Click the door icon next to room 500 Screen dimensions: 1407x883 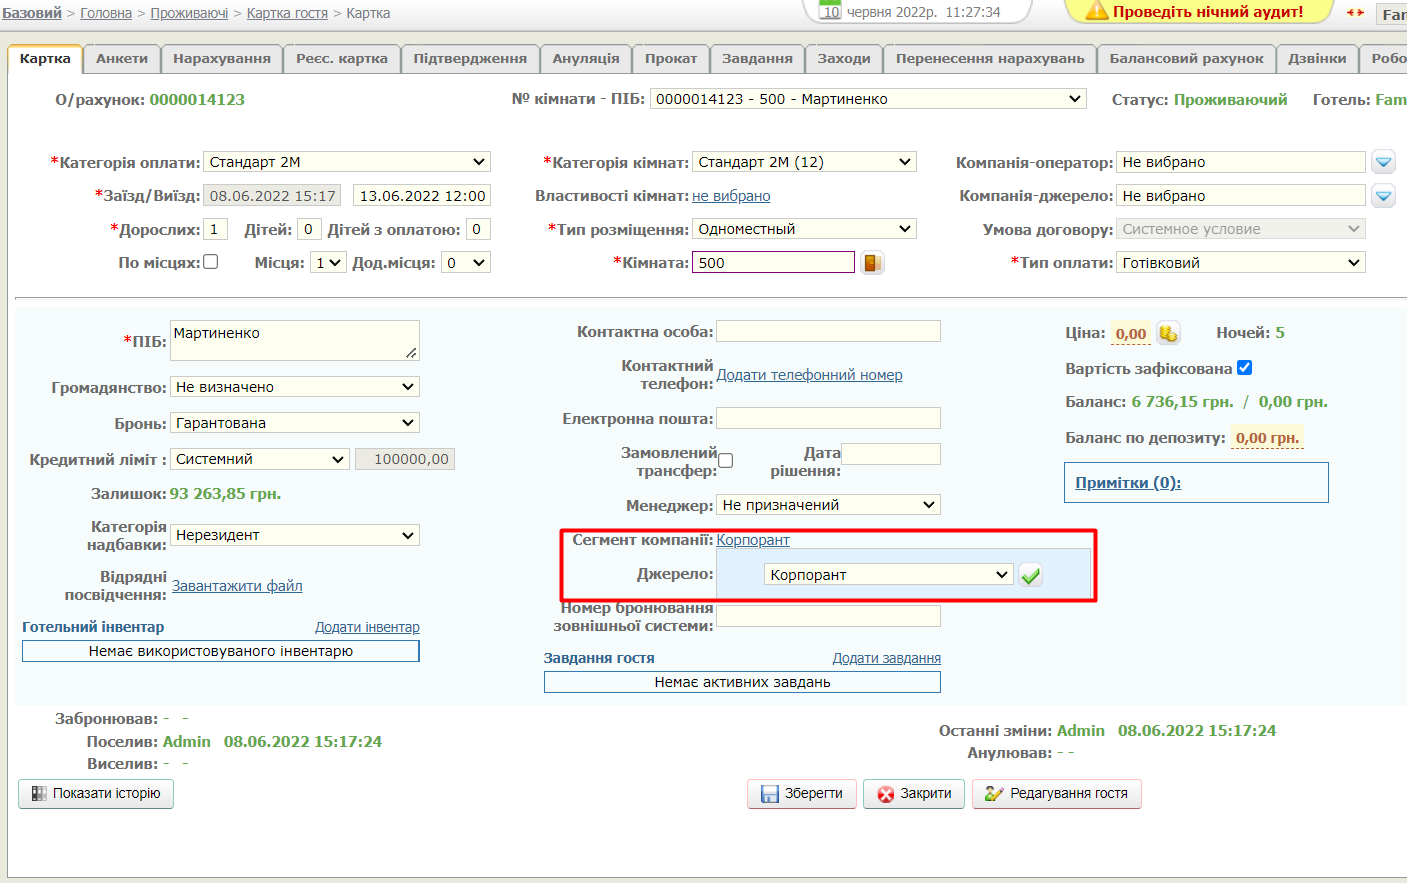[x=872, y=263]
